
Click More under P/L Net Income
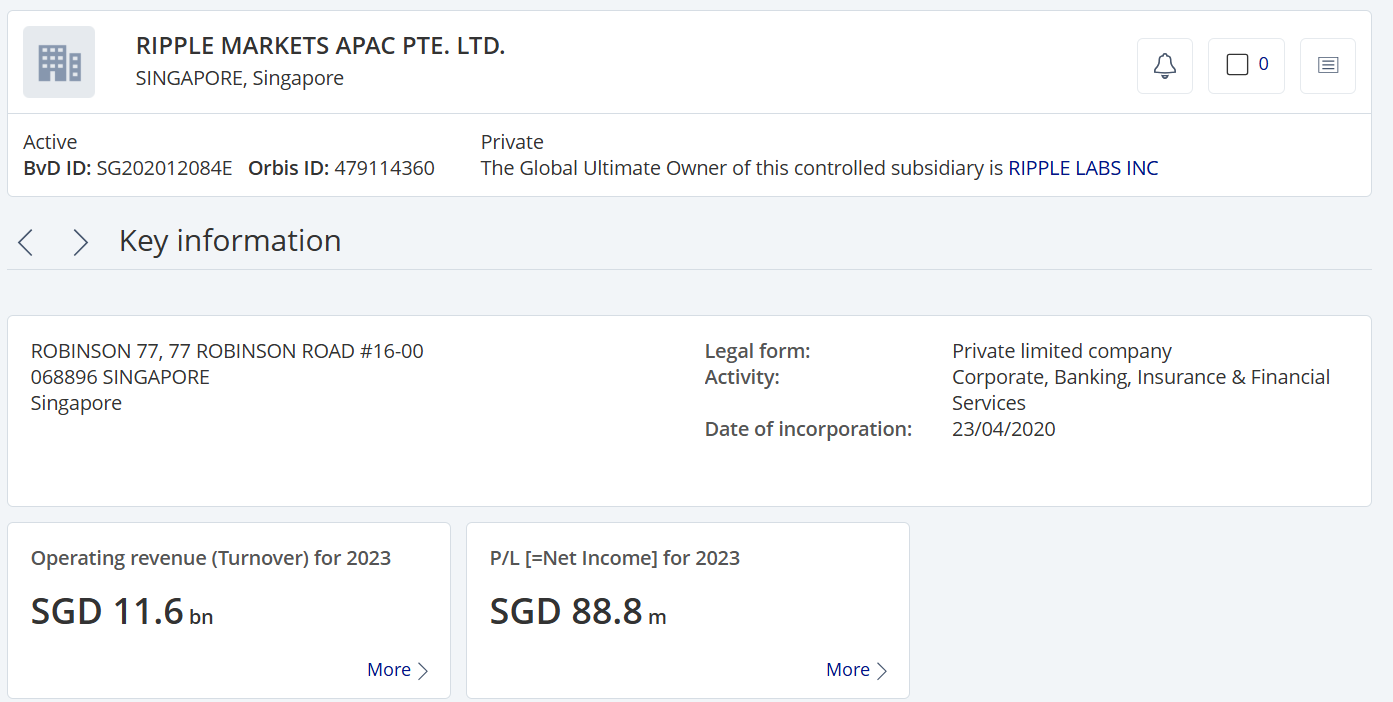848,670
